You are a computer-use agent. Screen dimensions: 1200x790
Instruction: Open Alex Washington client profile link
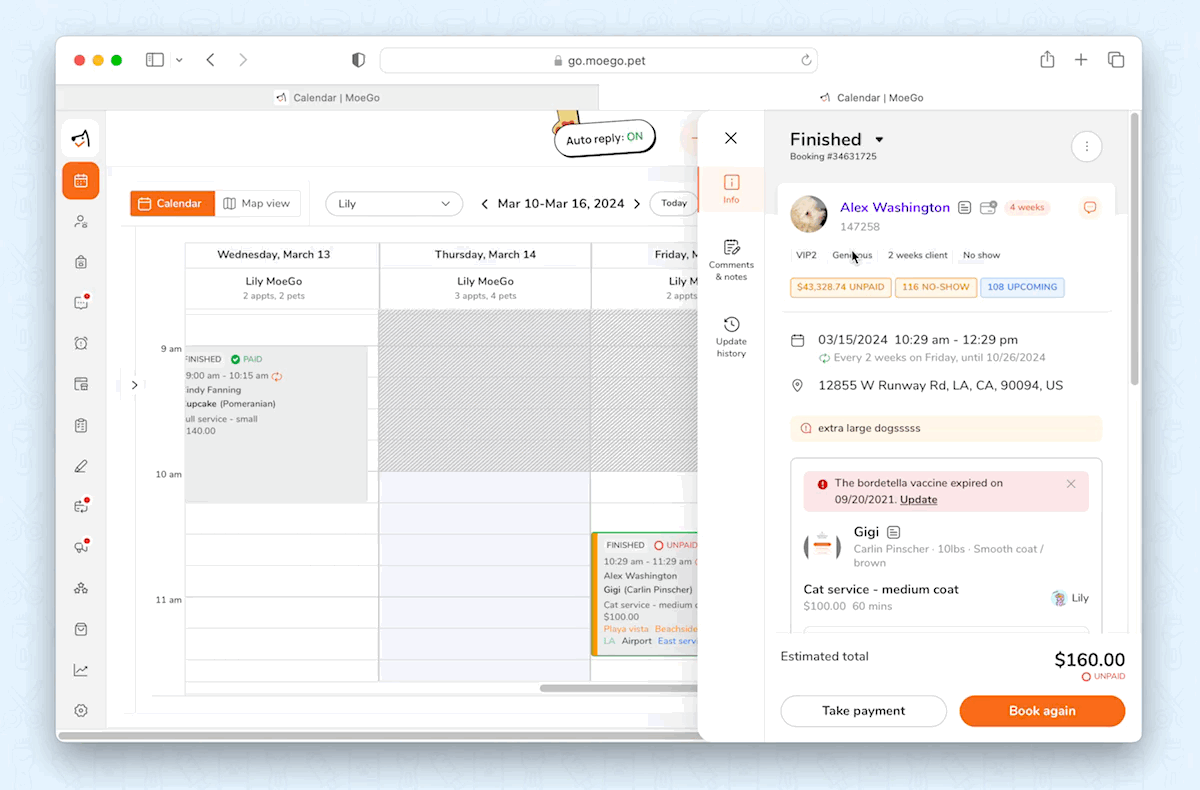click(x=895, y=207)
